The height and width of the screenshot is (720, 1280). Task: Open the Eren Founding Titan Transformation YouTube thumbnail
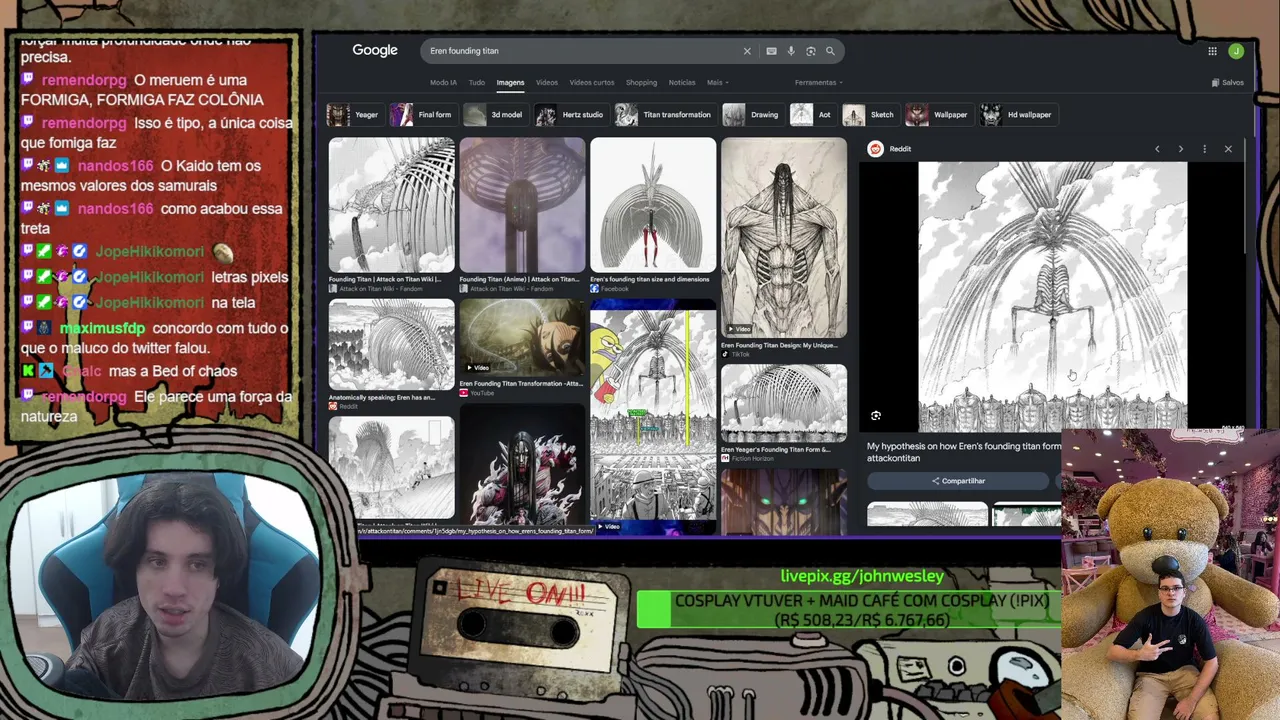(x=522, y=338)
